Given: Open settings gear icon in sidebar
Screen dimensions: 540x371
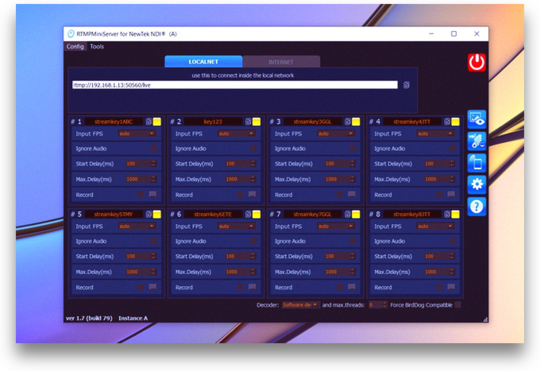Looking at the screenshot, I should point(477,184).
